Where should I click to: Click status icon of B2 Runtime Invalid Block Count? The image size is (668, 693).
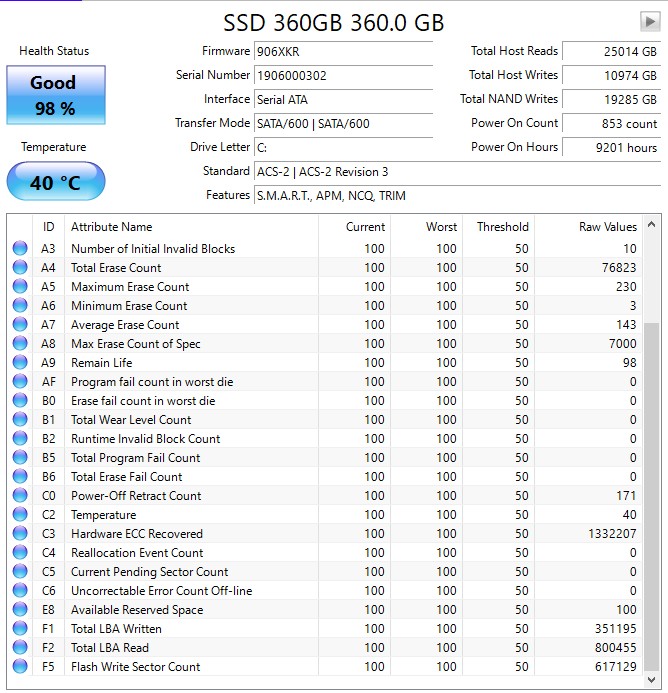(20, 438)
